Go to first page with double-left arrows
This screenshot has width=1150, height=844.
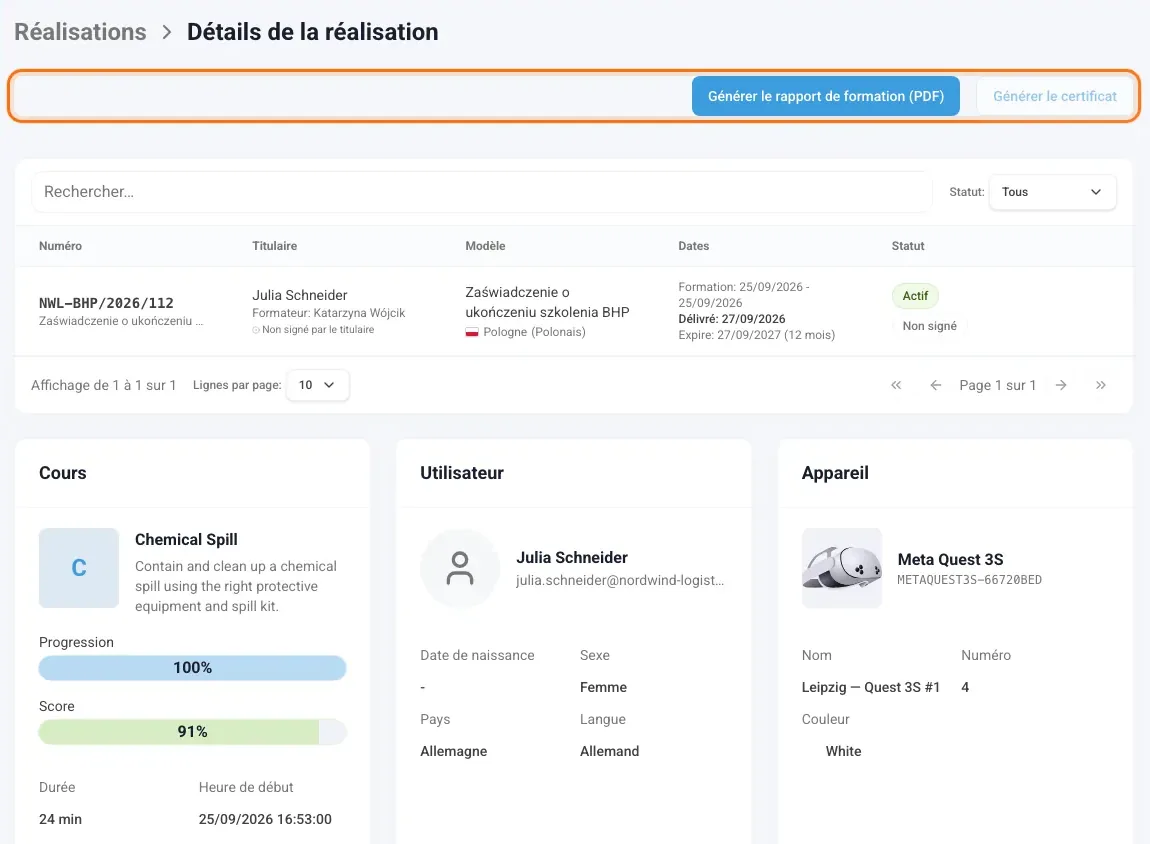[x=896, y=385]
